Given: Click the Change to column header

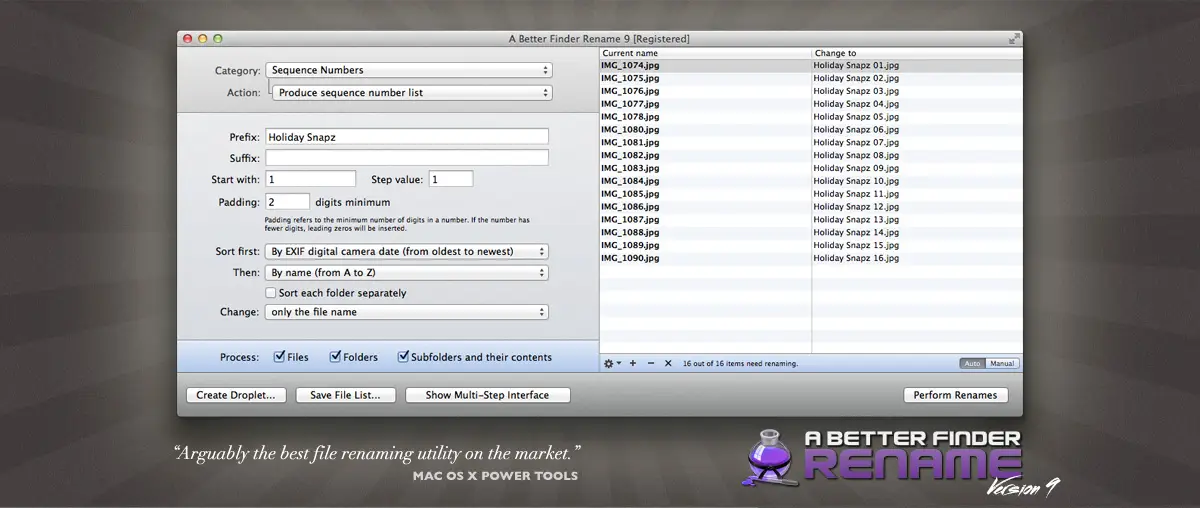Looking at the screenshot, I should 917,53.
